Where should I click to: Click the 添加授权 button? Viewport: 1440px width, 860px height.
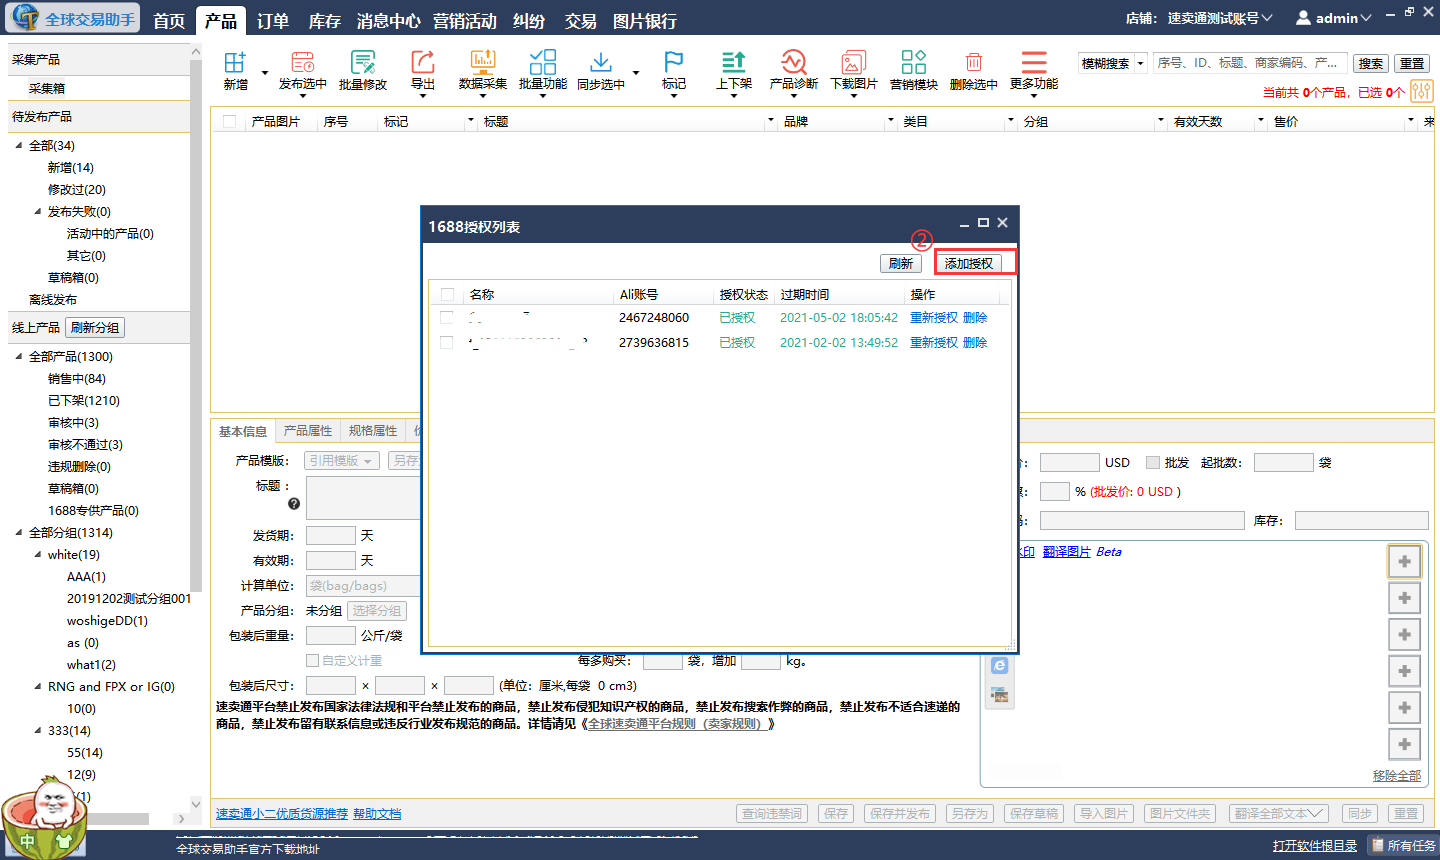coord(969,263)
